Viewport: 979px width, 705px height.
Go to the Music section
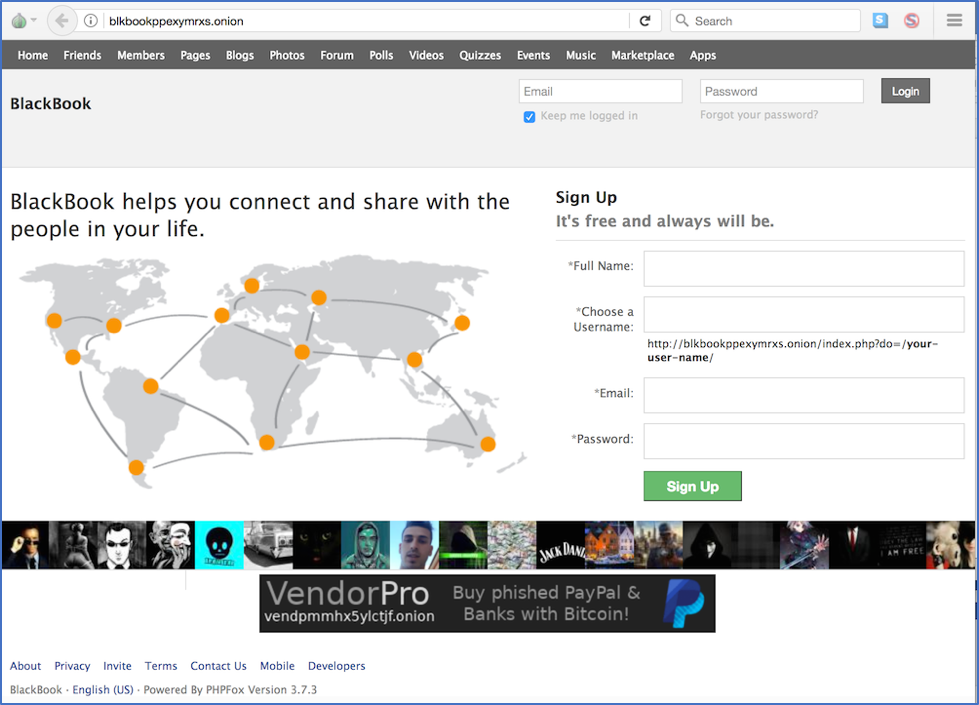[581, 55]
